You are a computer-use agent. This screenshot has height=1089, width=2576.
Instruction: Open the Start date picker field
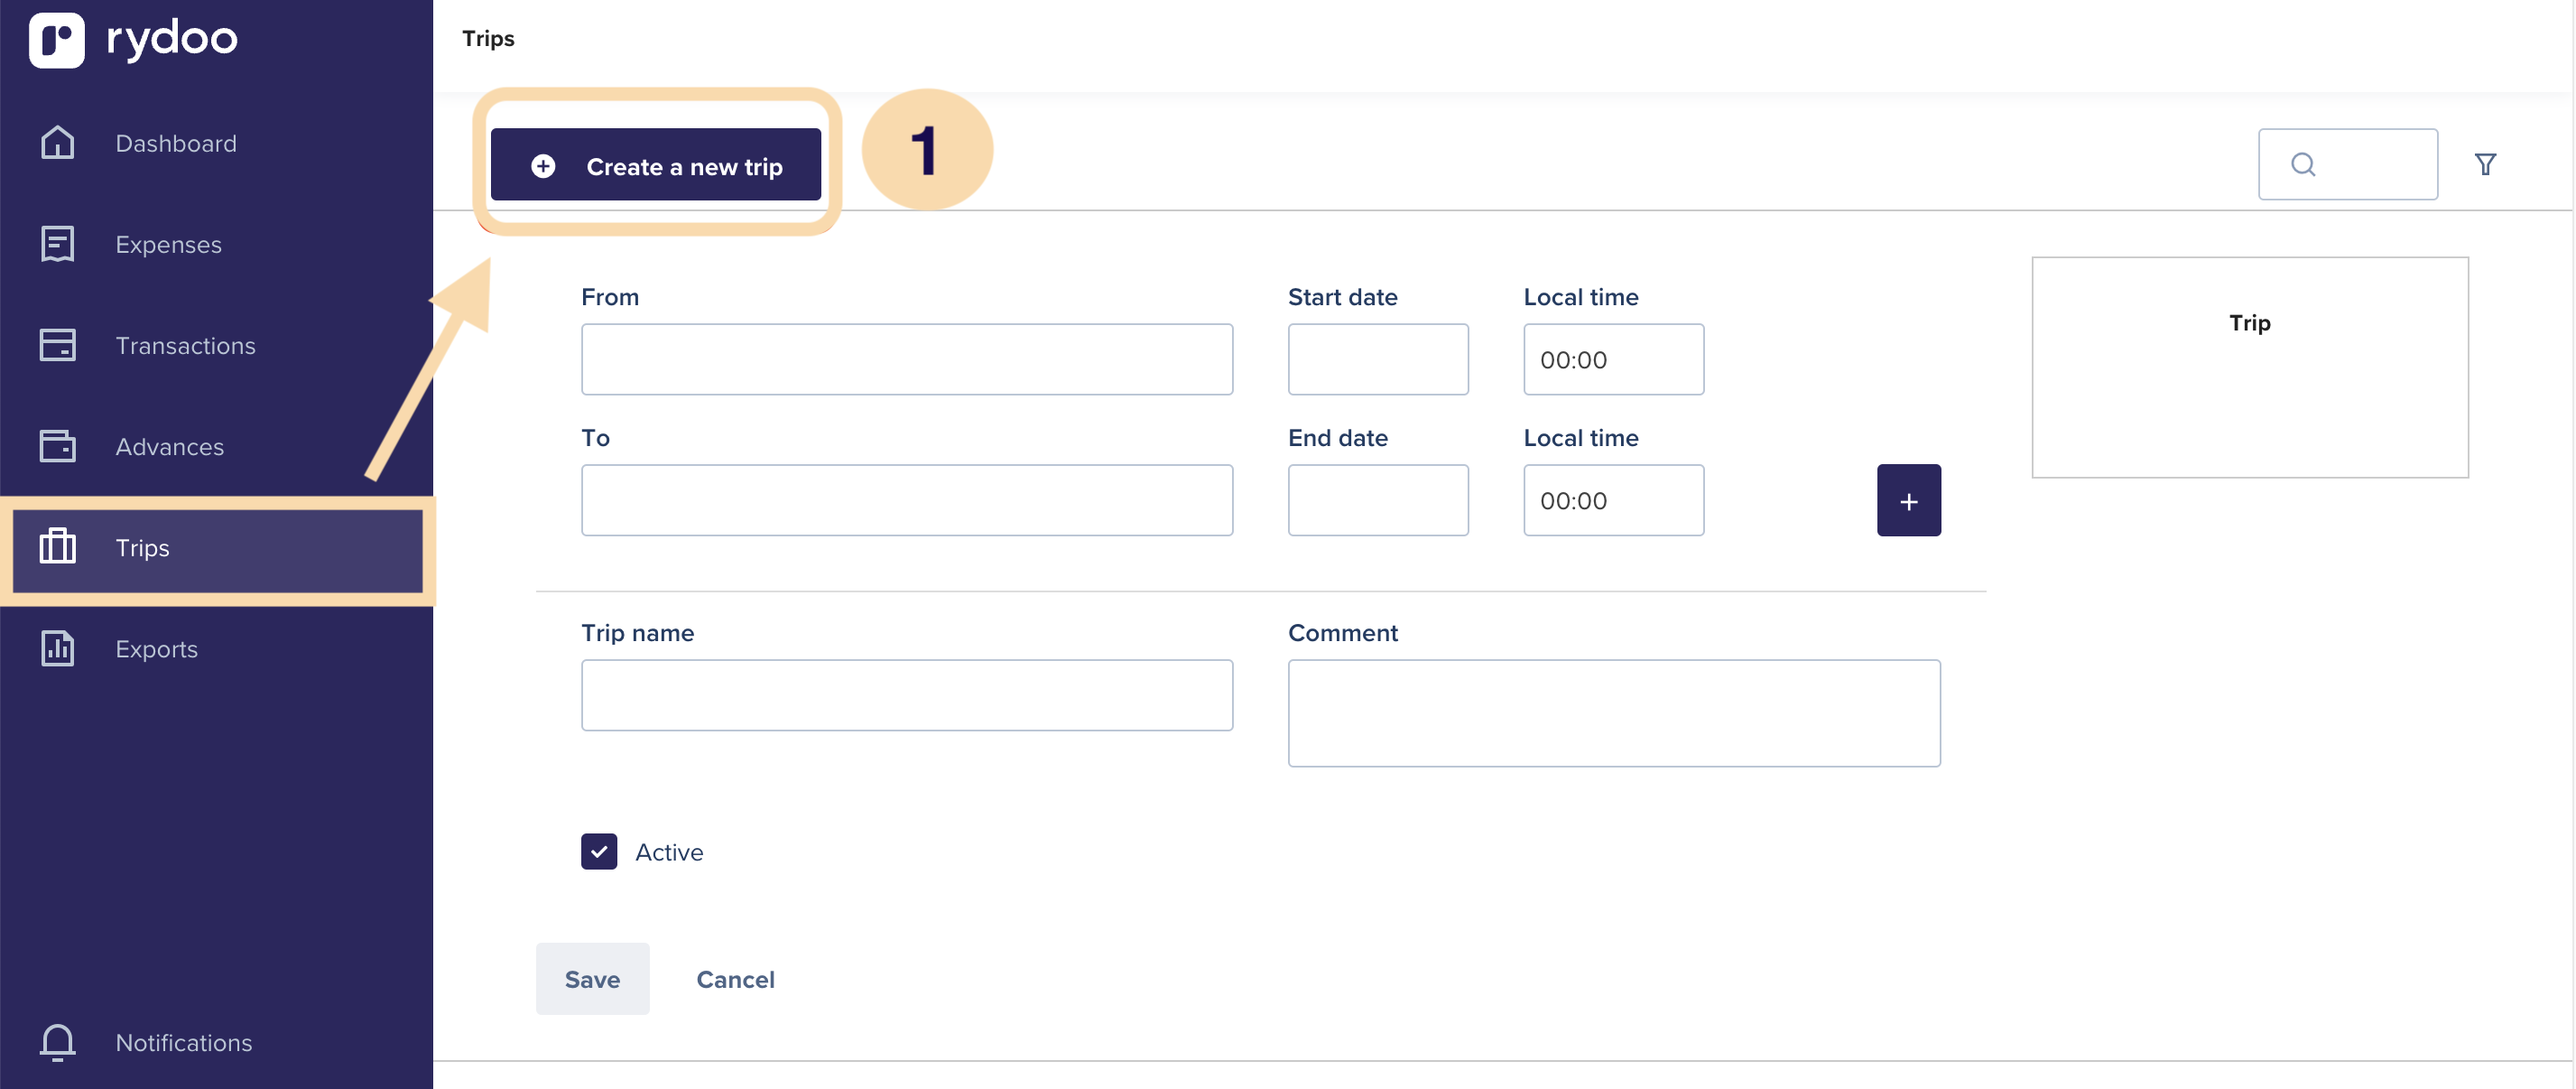tap(1377, 359)
